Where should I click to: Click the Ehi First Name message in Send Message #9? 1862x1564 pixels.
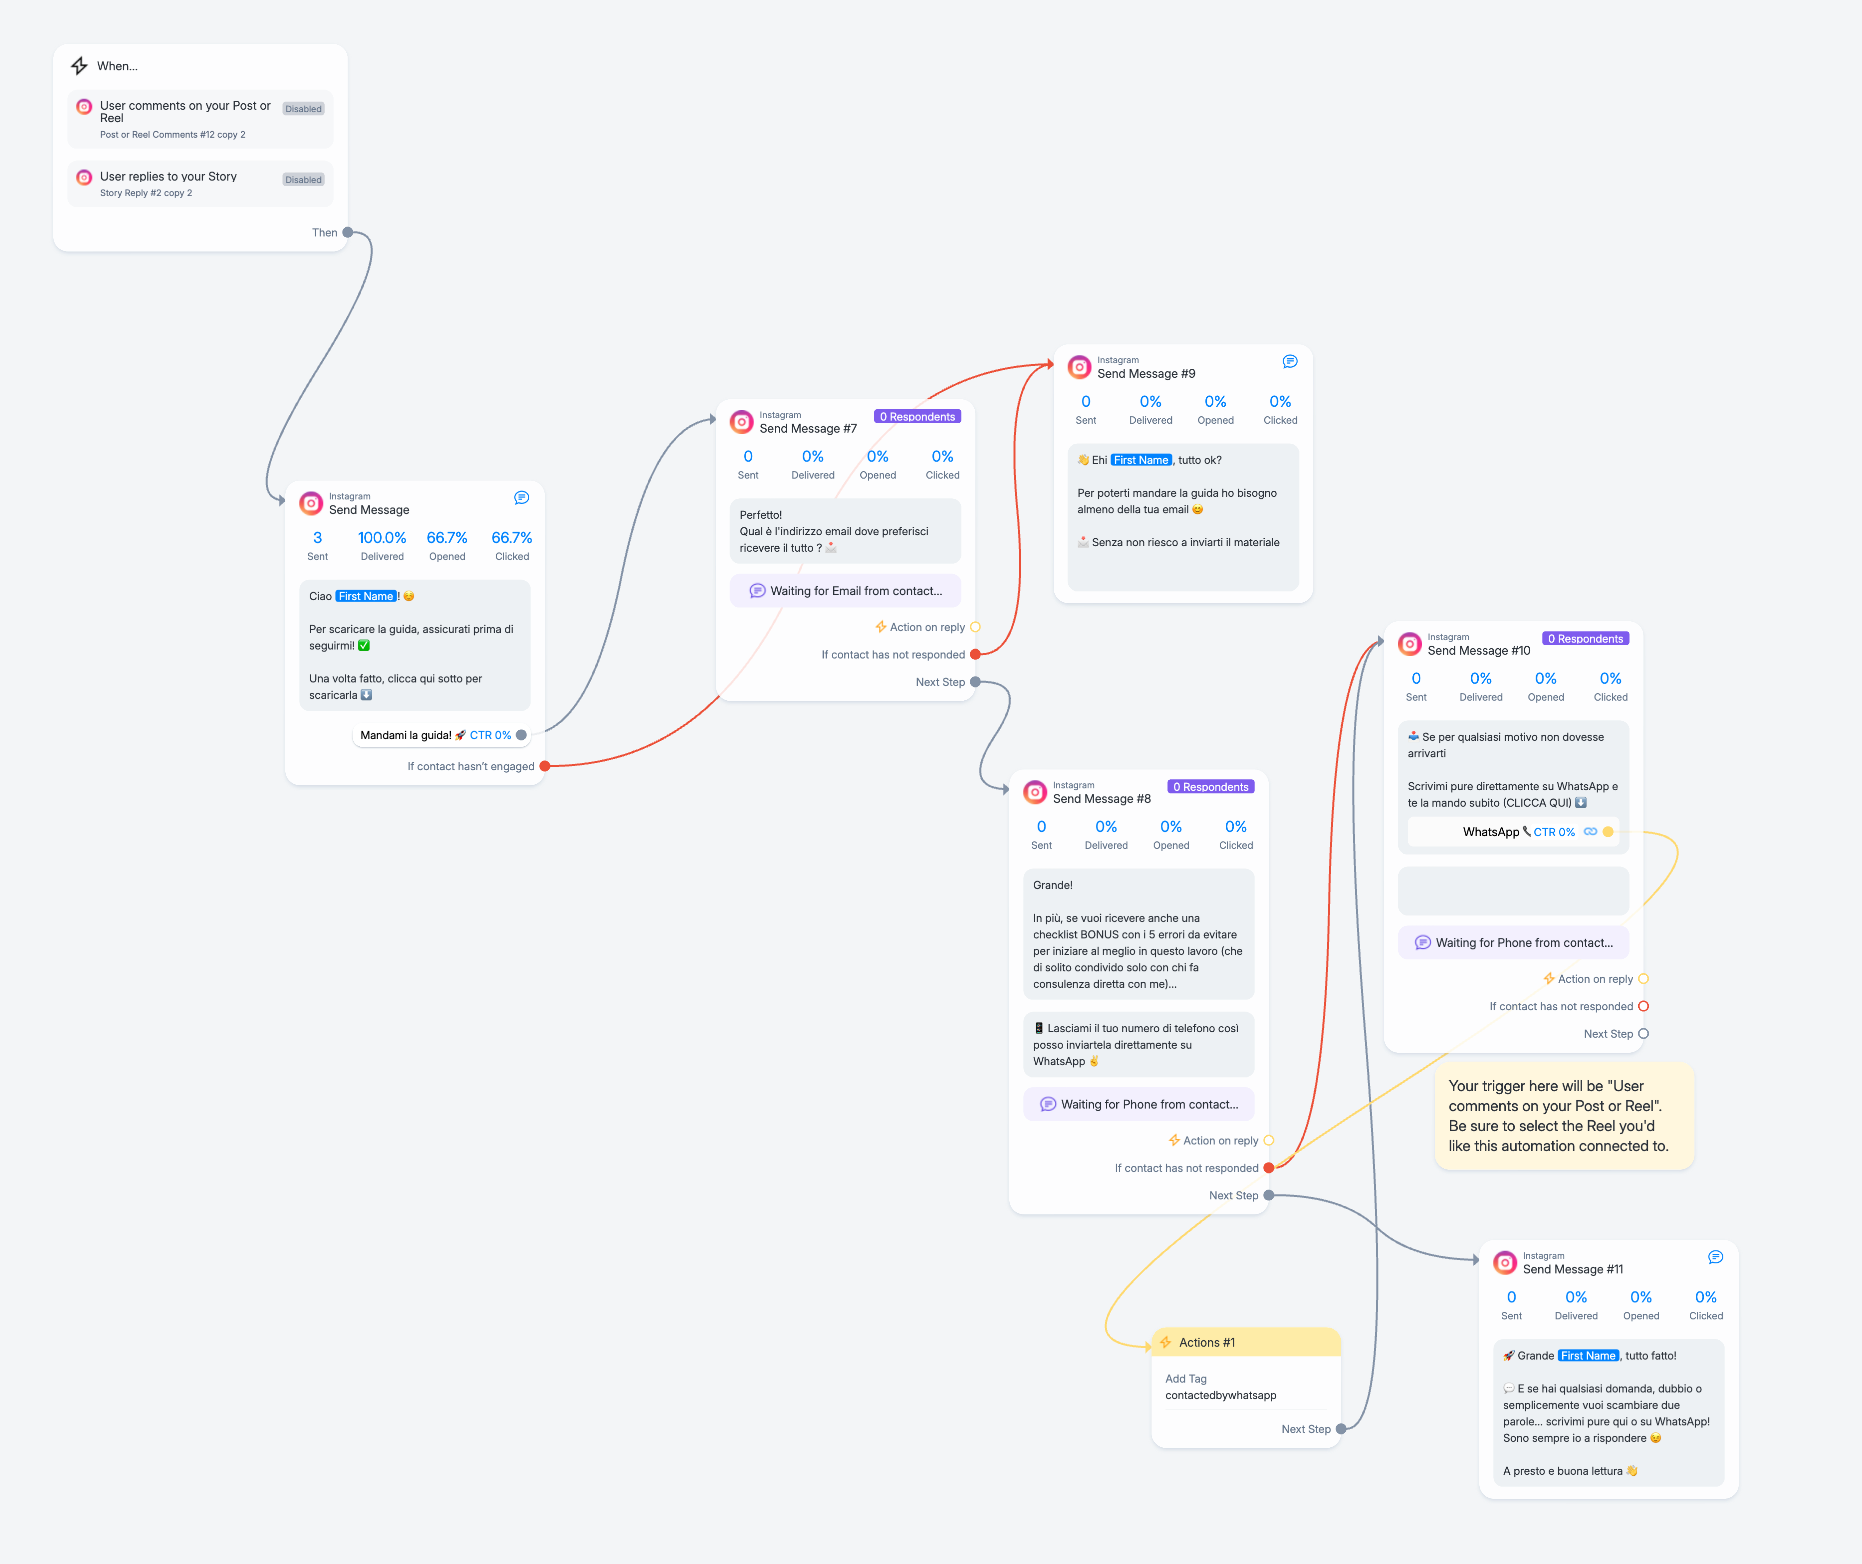click(x=1183, y=517)
